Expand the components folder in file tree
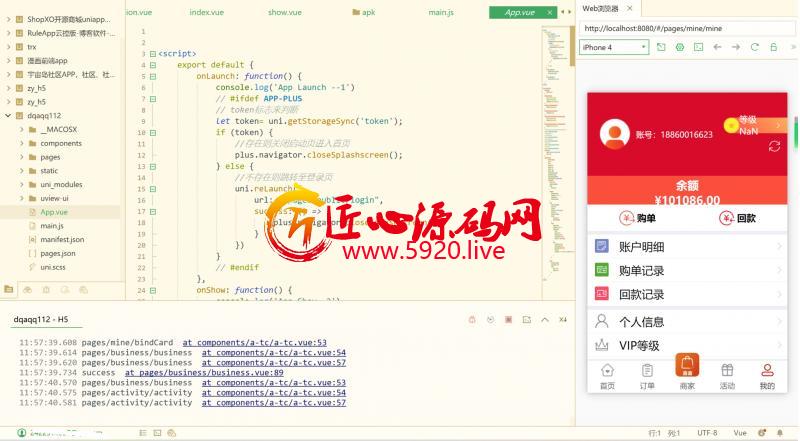The image size is (800, 441). click(22, 143)
